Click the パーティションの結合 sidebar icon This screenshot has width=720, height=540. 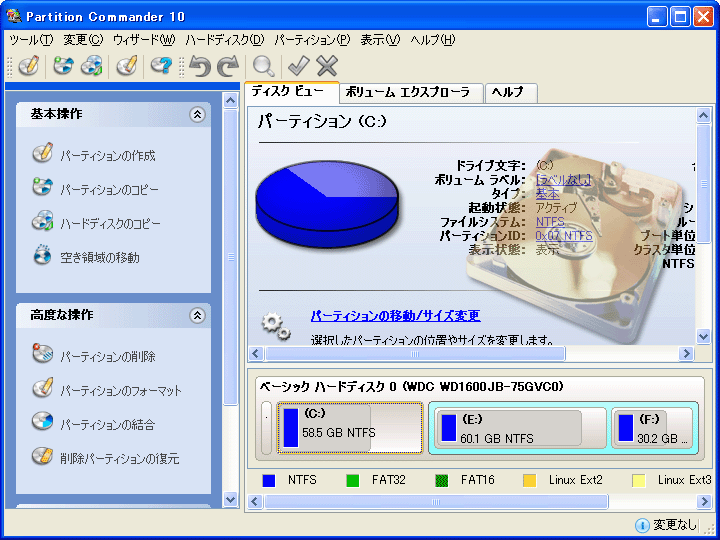coord(42,422)
